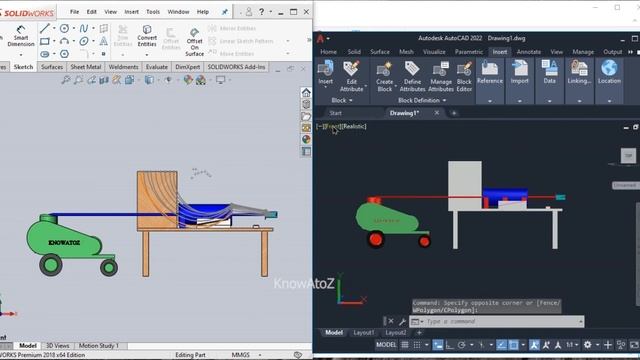640x360 pixels.
Task: Toggle AutoCAD polar tracking
Action: pyautogui.click(x=462, y=345)
